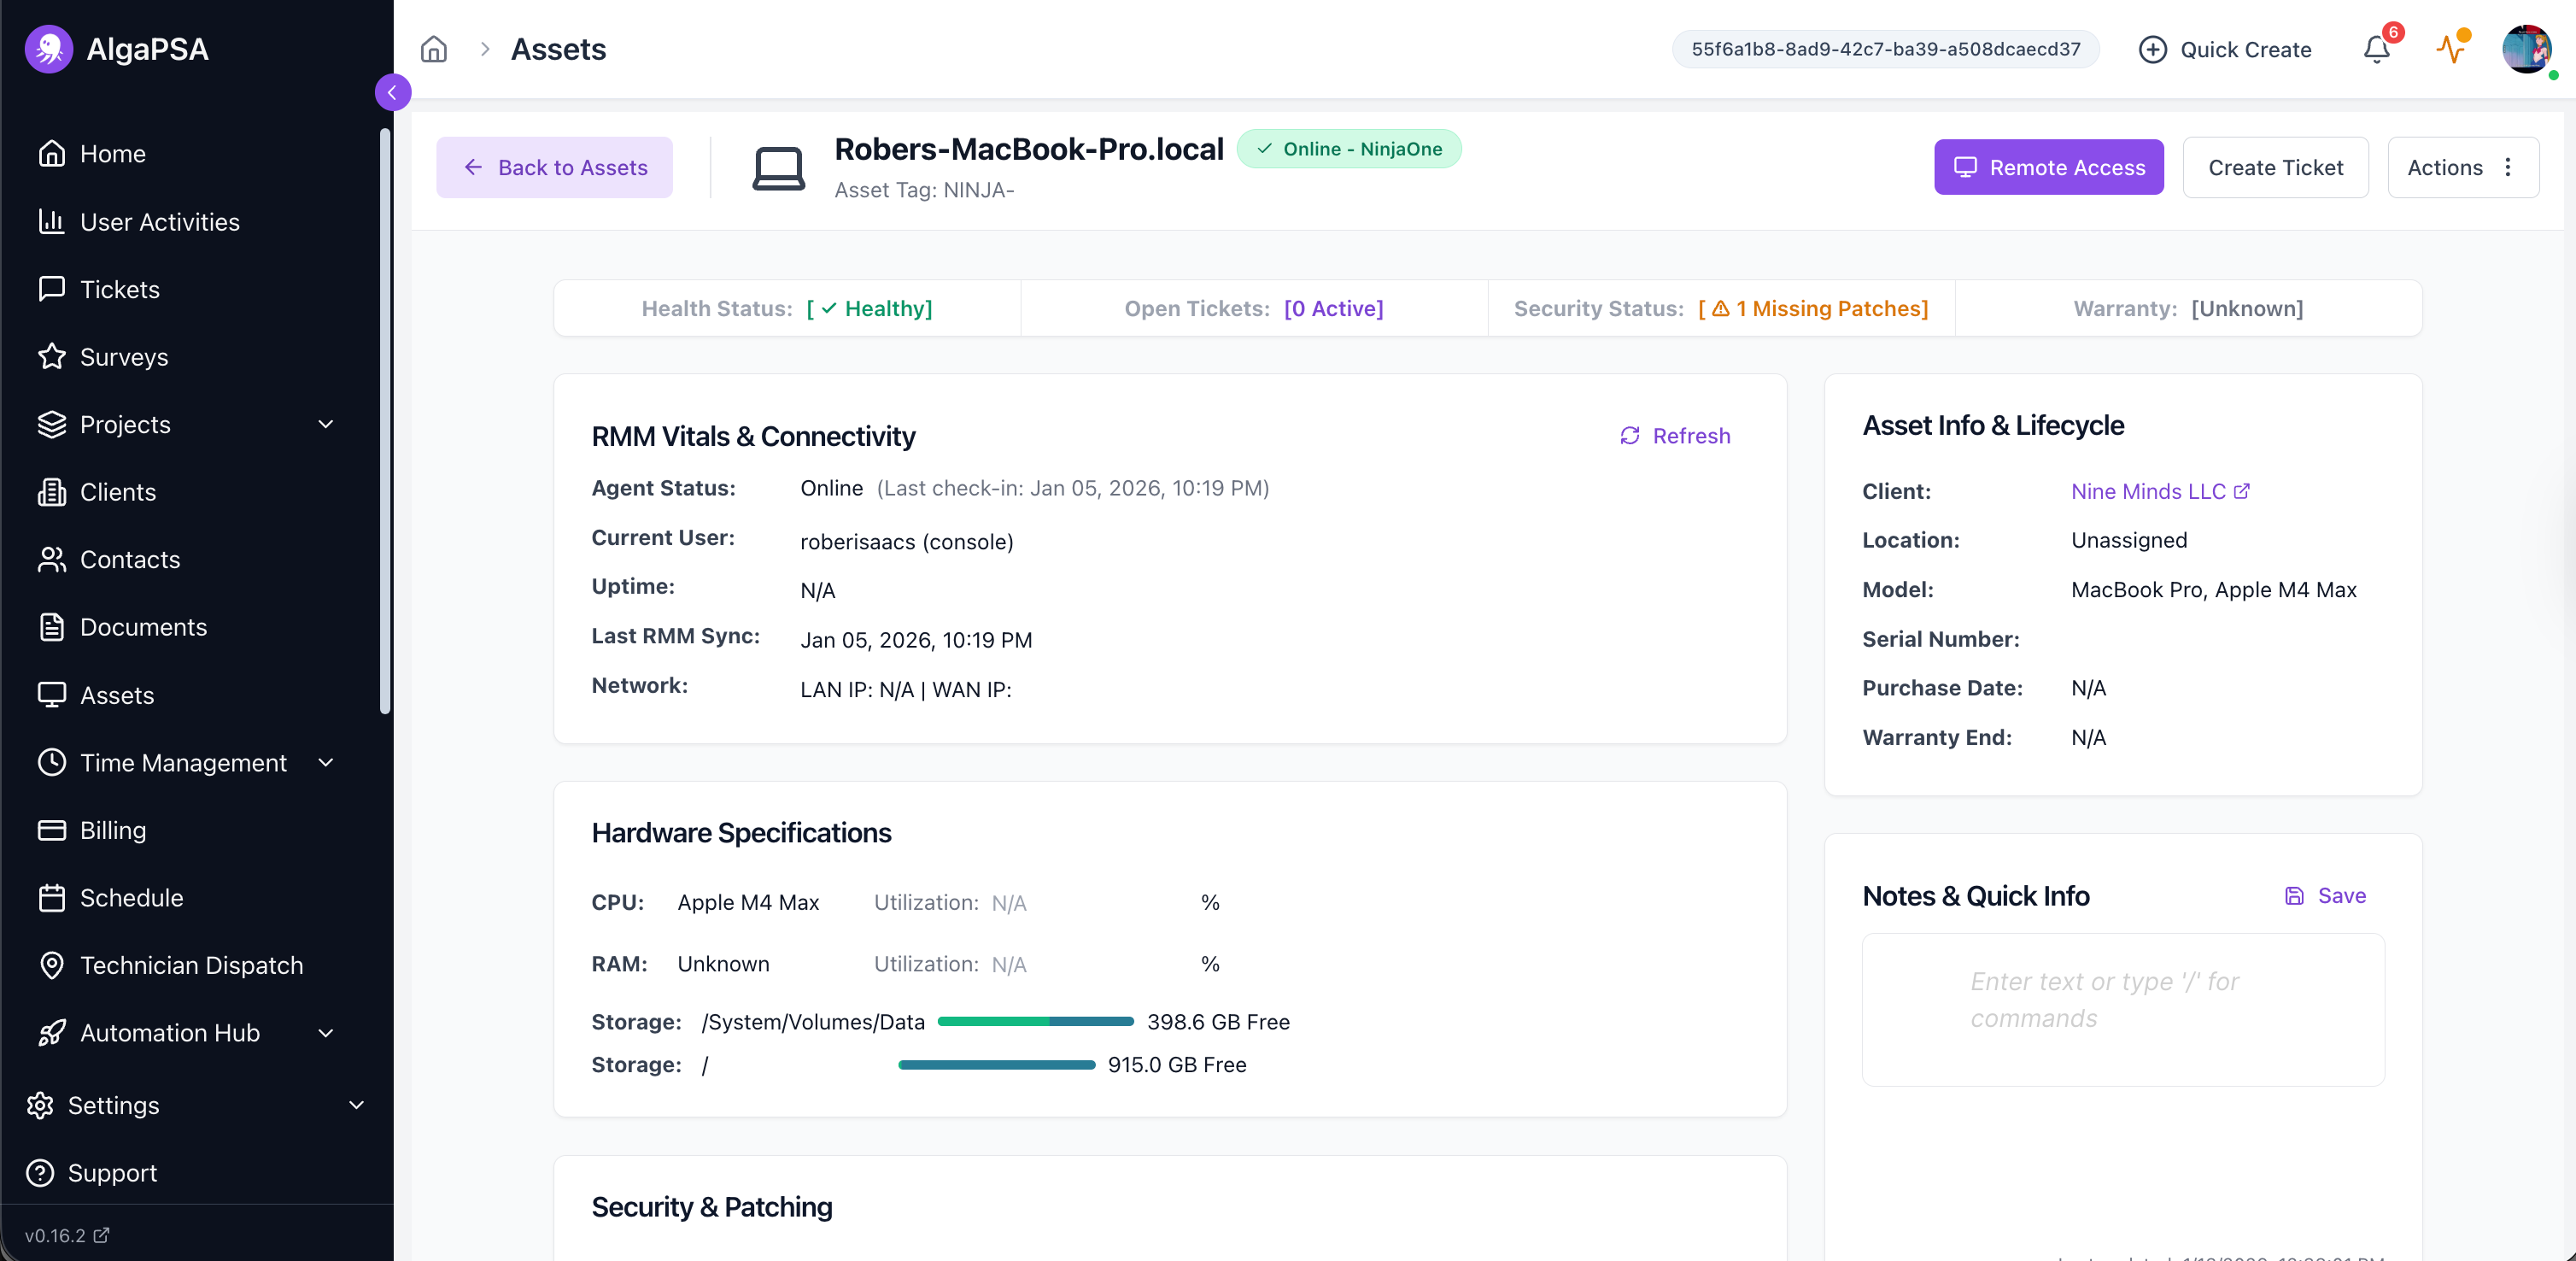
Task: Click the activity pulse icon
Action: tap(2450, 49)
